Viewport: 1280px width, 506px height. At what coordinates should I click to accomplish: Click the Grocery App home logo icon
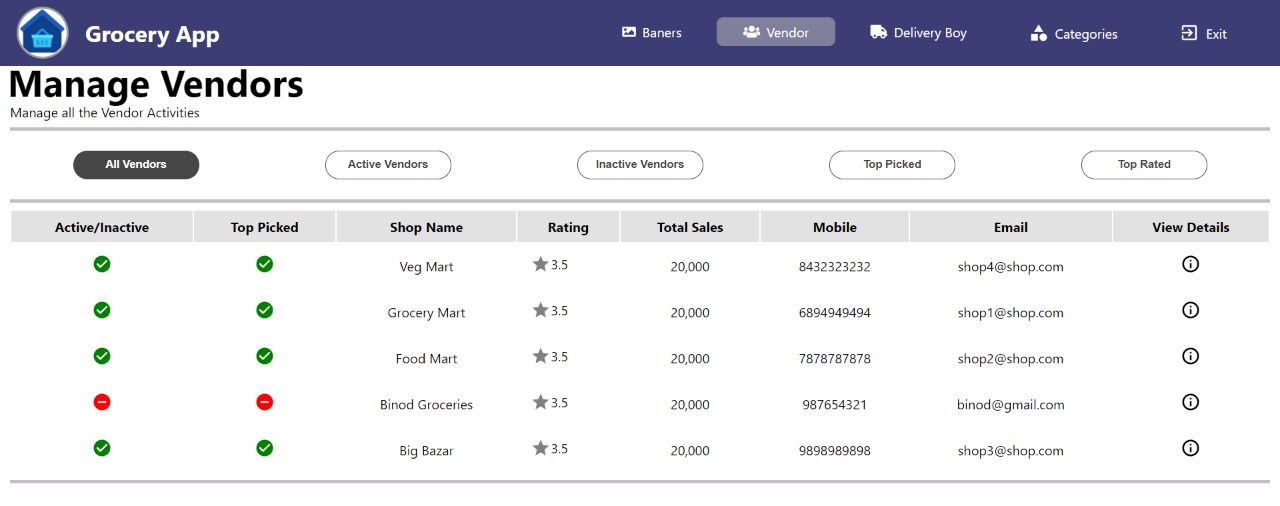[x=42, y=33]
